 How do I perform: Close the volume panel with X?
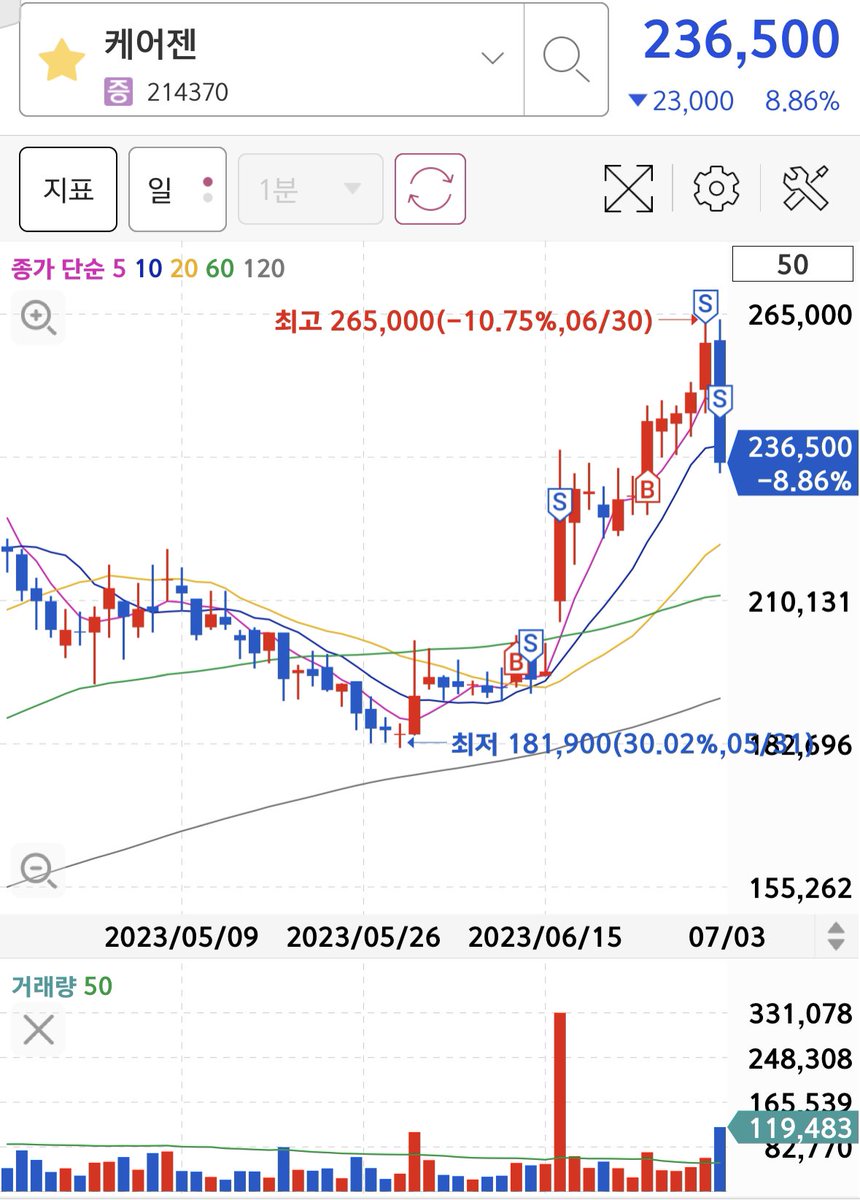click(38, 1029)
